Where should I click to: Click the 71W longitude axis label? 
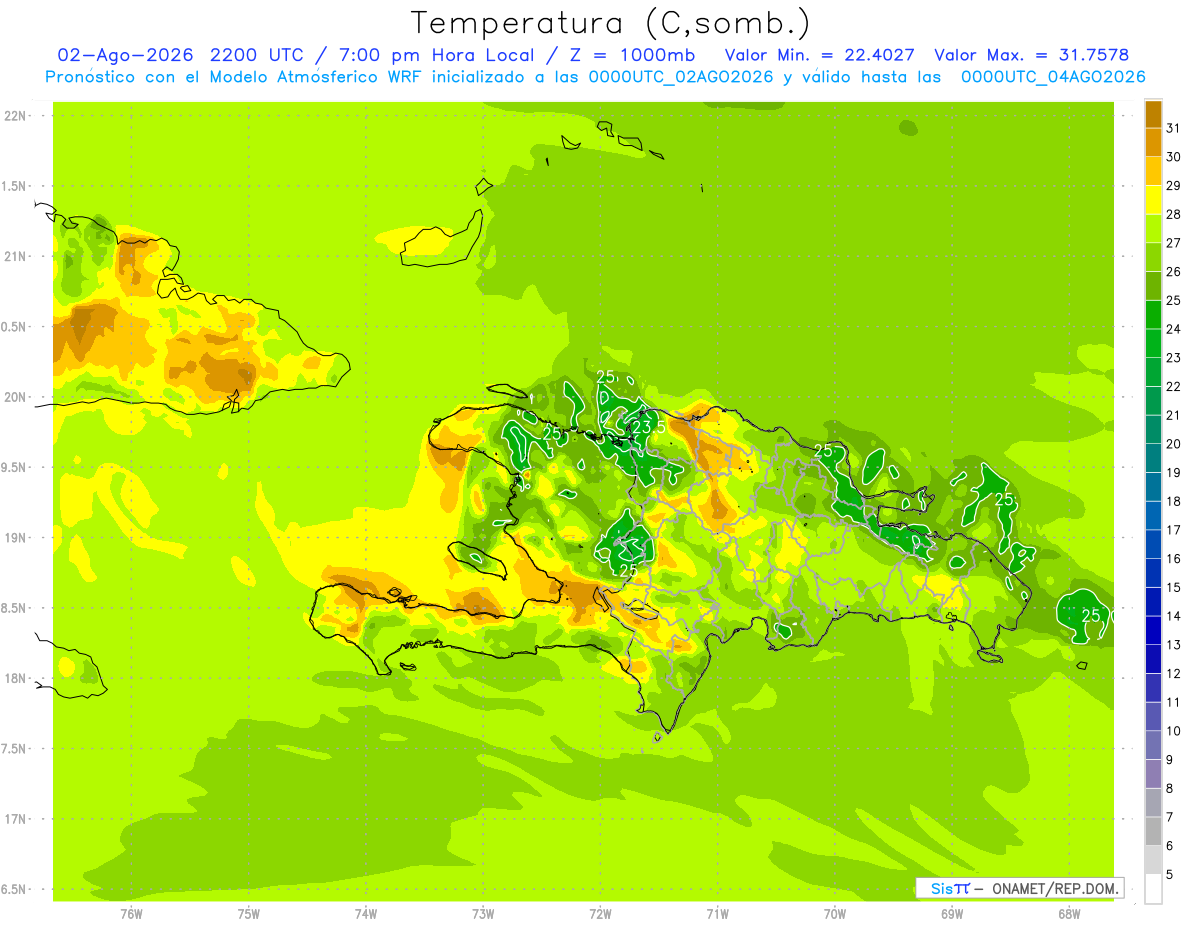tap(717, 914)
